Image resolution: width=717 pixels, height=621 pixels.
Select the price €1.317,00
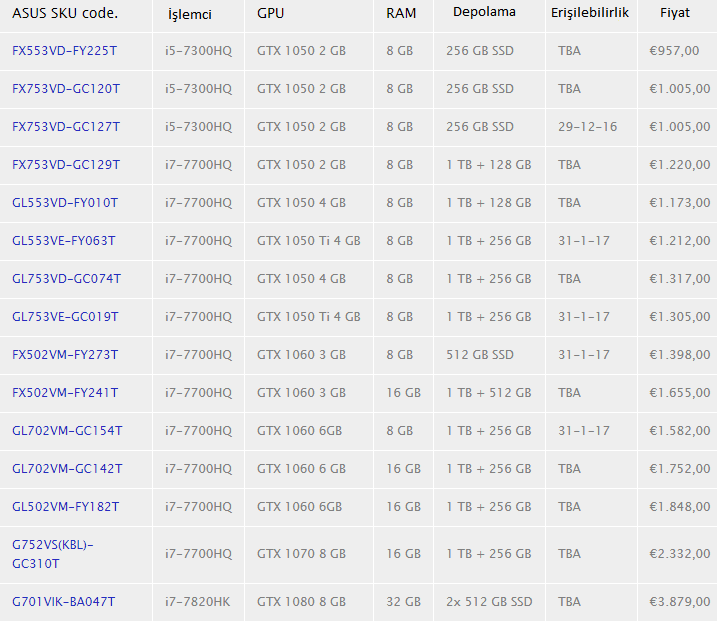[680, 278]
